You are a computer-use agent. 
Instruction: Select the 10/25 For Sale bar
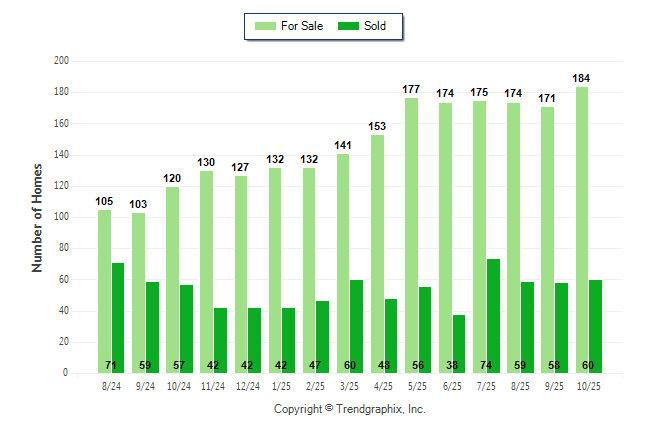[581, 230]
